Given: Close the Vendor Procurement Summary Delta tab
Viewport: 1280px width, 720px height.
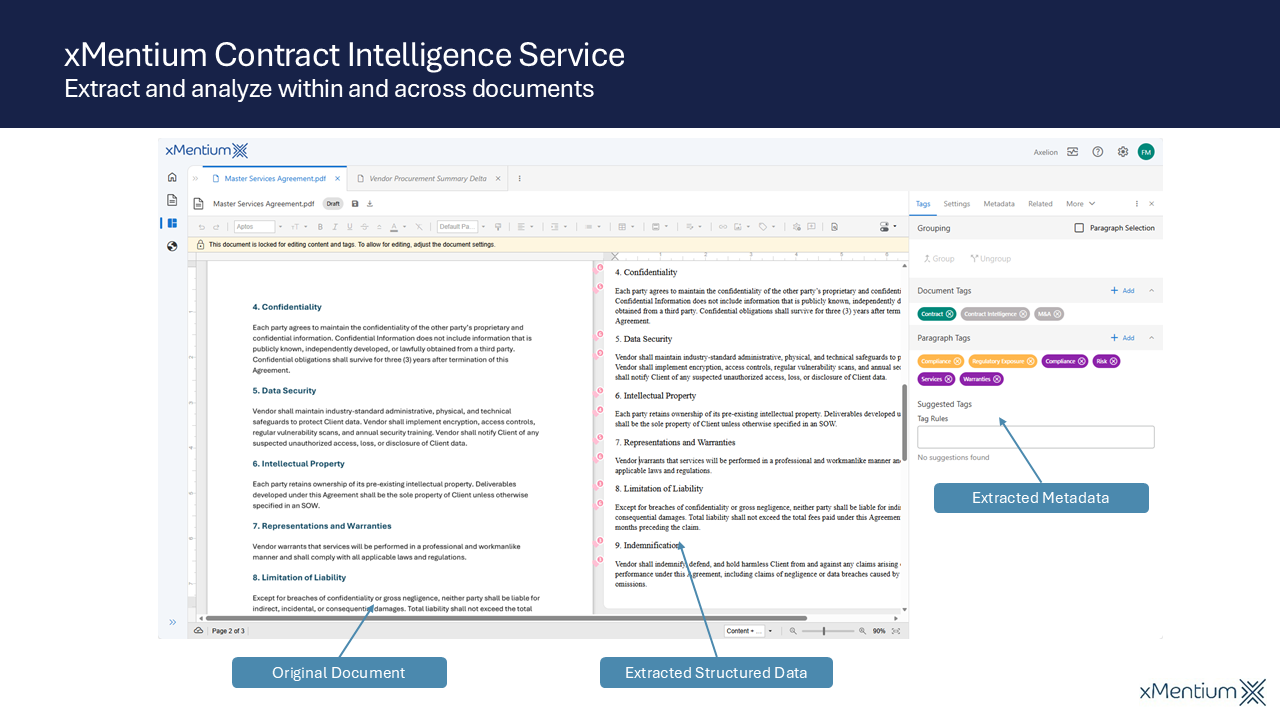Looking at the screenshot, I should coord(499,179).
